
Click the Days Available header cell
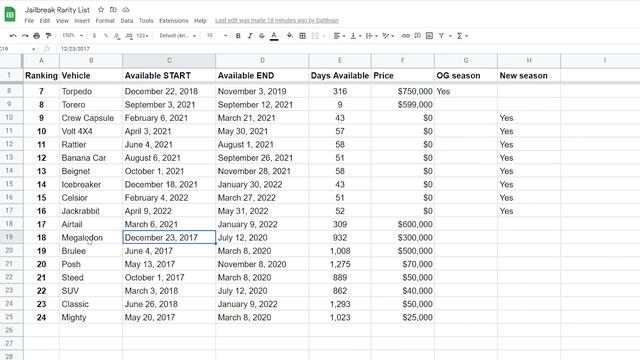(340, 76)
